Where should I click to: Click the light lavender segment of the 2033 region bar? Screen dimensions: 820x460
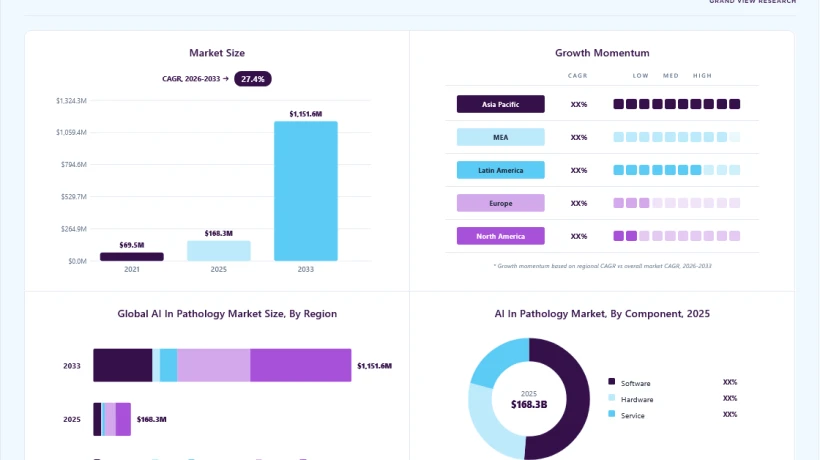[x=213, y=365]
